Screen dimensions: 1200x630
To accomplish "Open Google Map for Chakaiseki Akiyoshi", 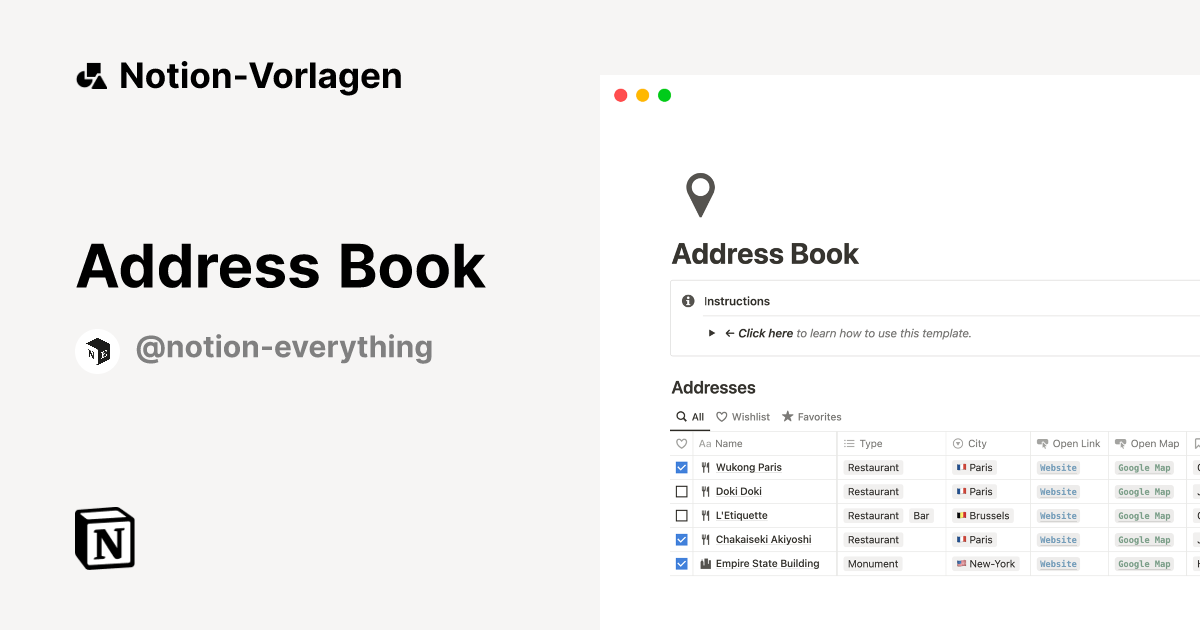I will (1144, 539).
